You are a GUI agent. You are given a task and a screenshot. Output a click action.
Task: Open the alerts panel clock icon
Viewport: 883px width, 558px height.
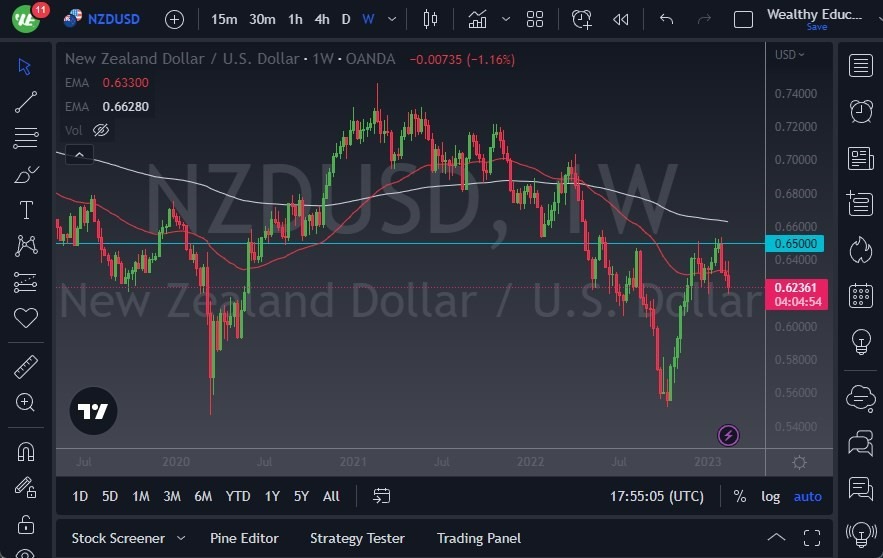[x=860, y=111]
